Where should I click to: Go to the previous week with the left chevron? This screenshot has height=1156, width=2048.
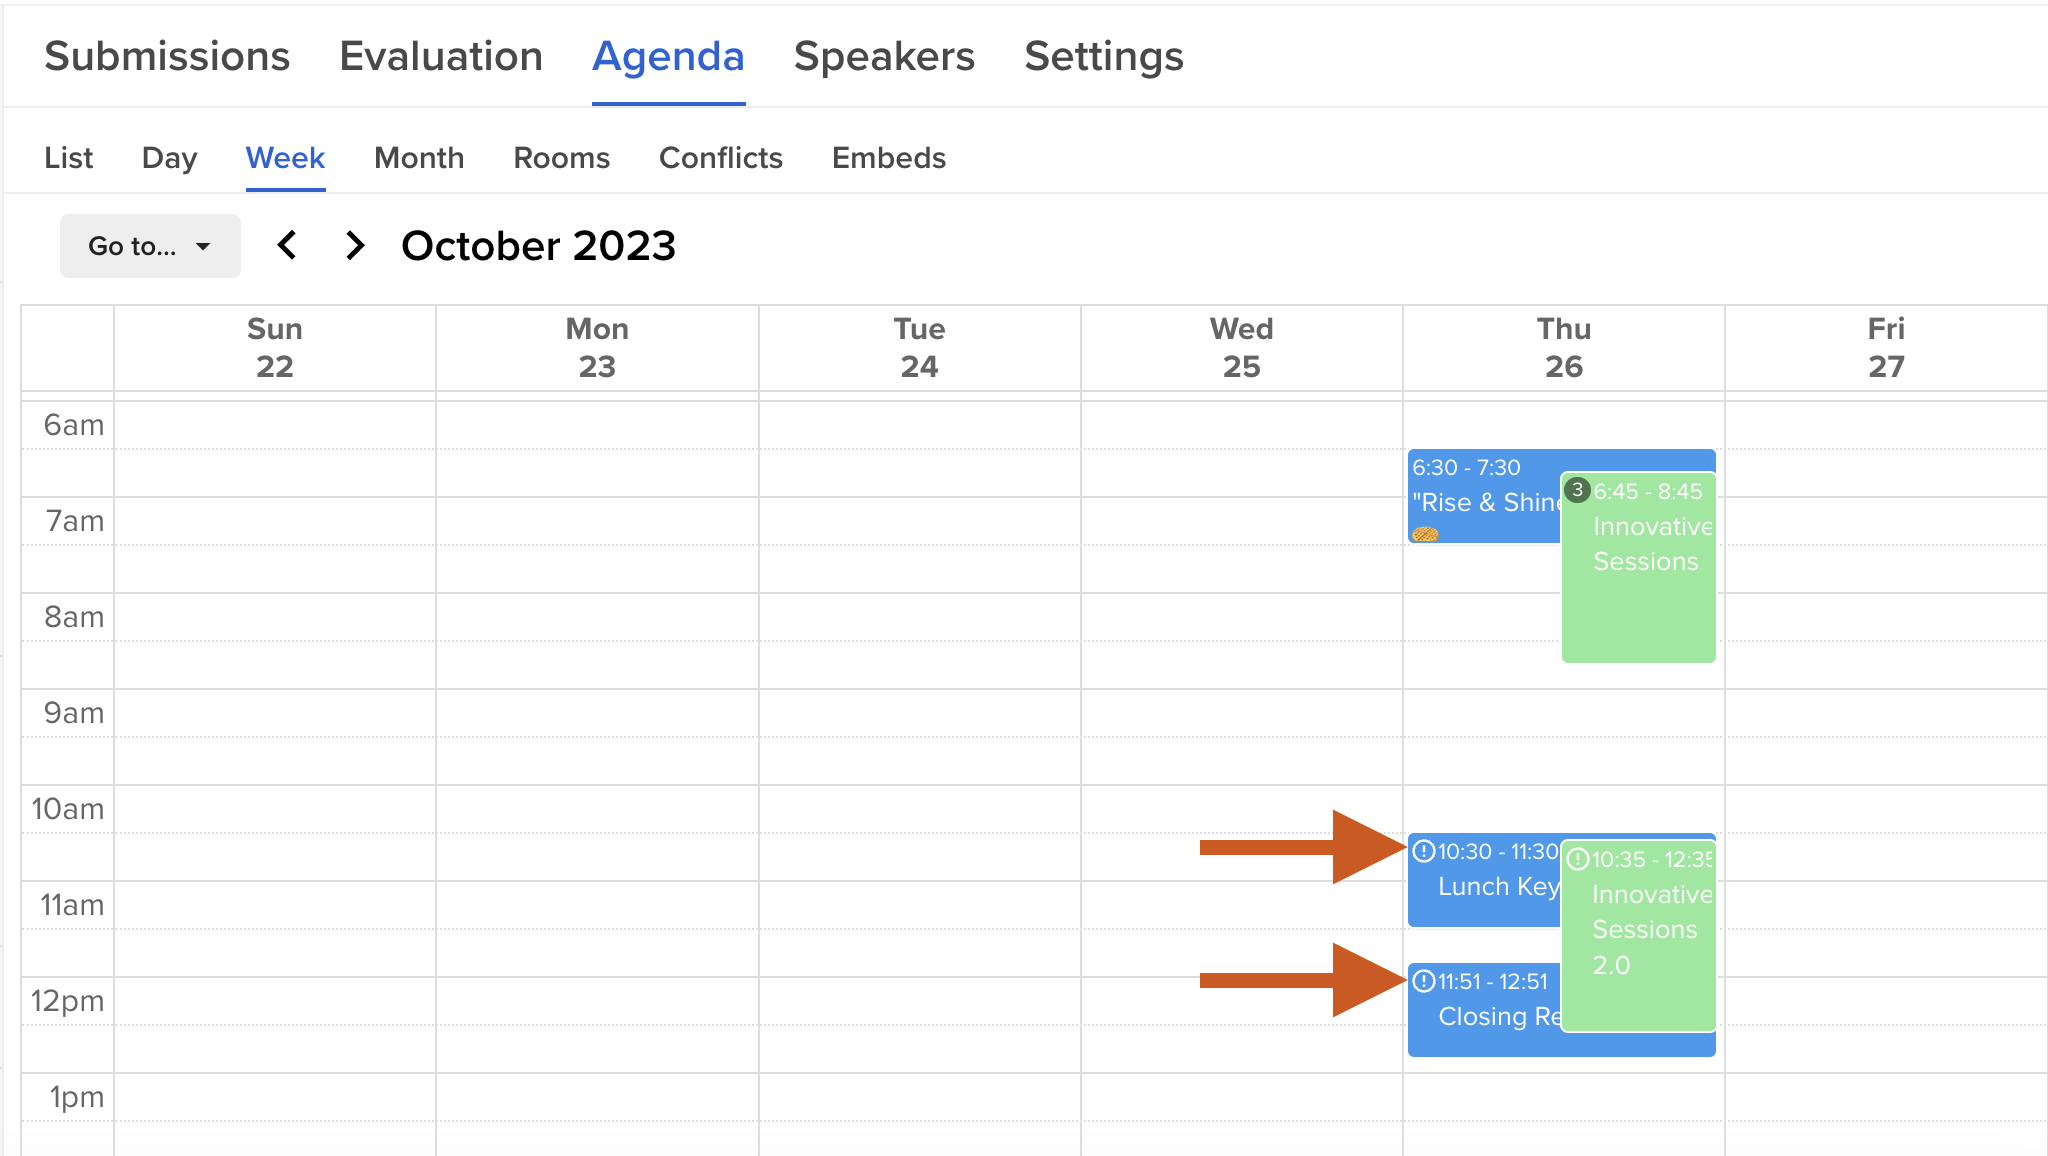[x=287, y=245]
